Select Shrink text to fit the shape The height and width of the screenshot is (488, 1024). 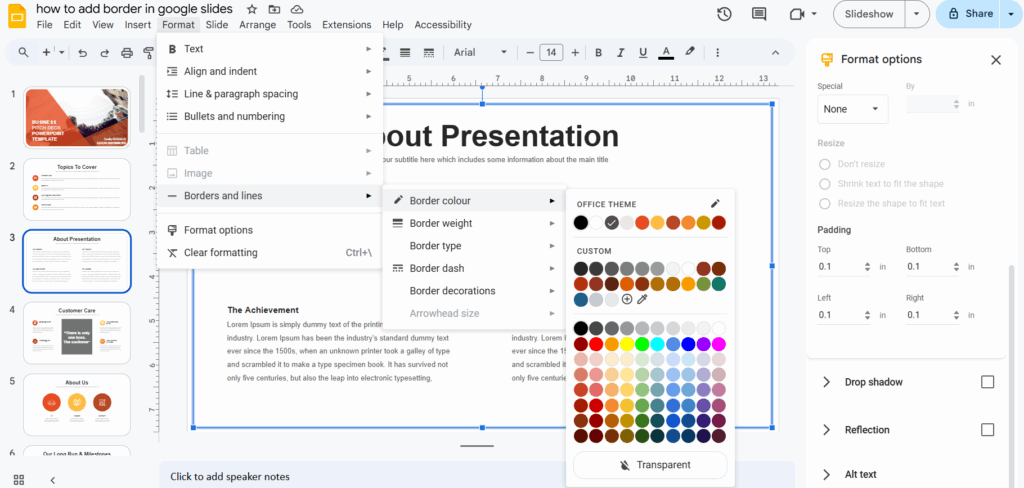[x=825, y=184]
